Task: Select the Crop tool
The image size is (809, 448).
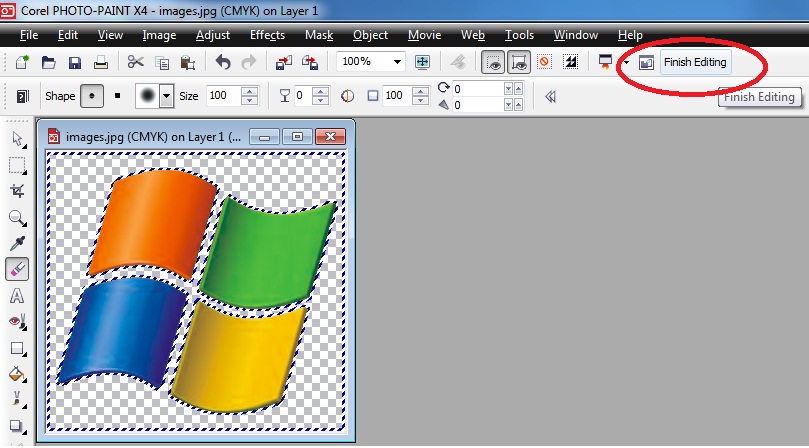Action: point(17,191)
